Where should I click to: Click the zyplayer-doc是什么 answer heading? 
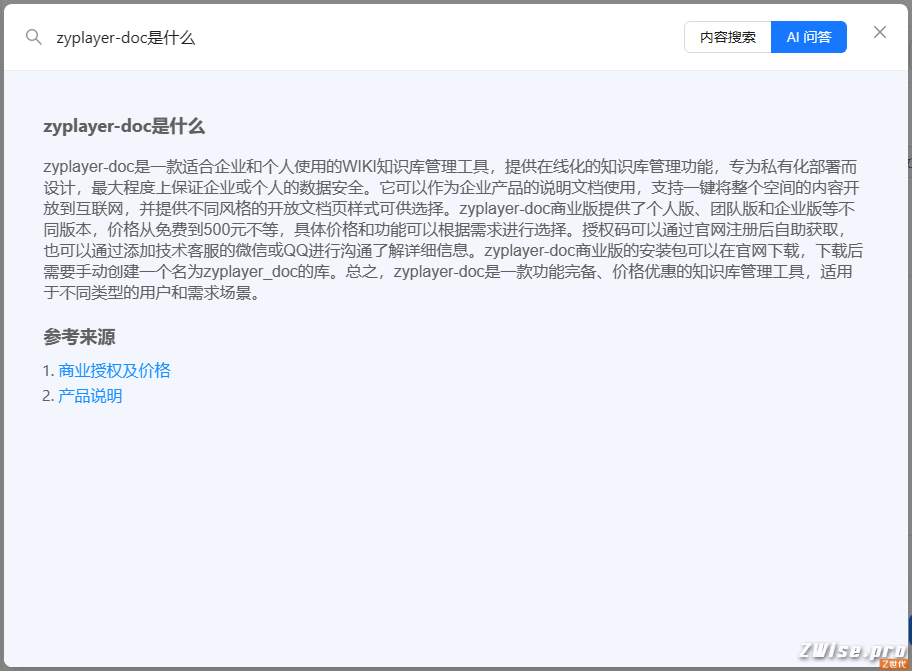click(x=124, y=126)
